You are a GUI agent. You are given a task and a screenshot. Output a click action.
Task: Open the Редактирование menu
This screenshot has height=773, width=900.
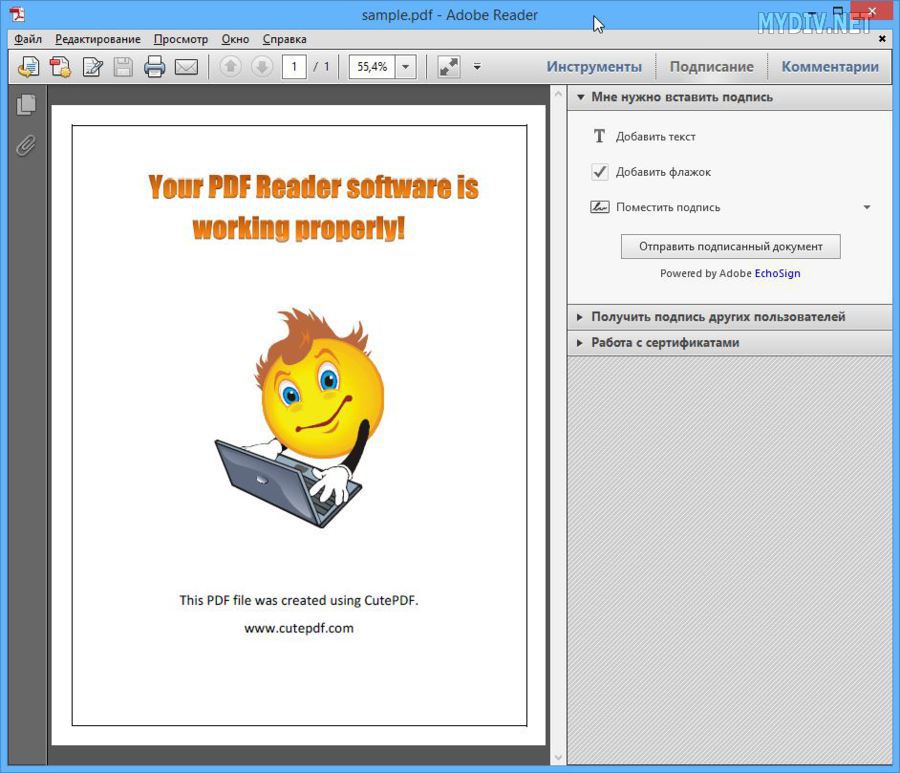coord(98,39)
